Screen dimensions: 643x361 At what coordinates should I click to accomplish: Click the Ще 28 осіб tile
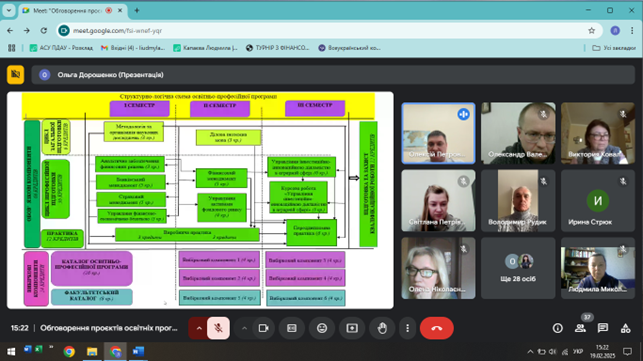tap(518, 268)
